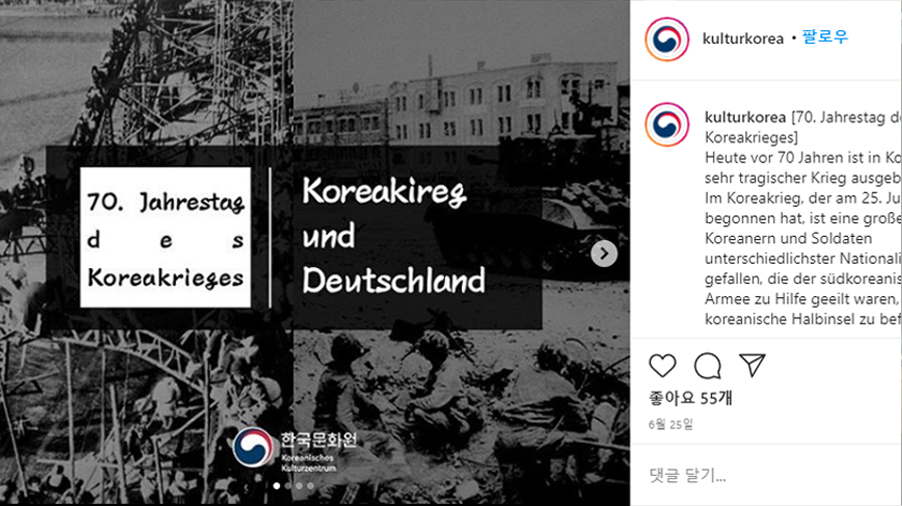The image size is (902, 506).
Task: Open comments via speech bubble icon
Action: tap(708, 366)
